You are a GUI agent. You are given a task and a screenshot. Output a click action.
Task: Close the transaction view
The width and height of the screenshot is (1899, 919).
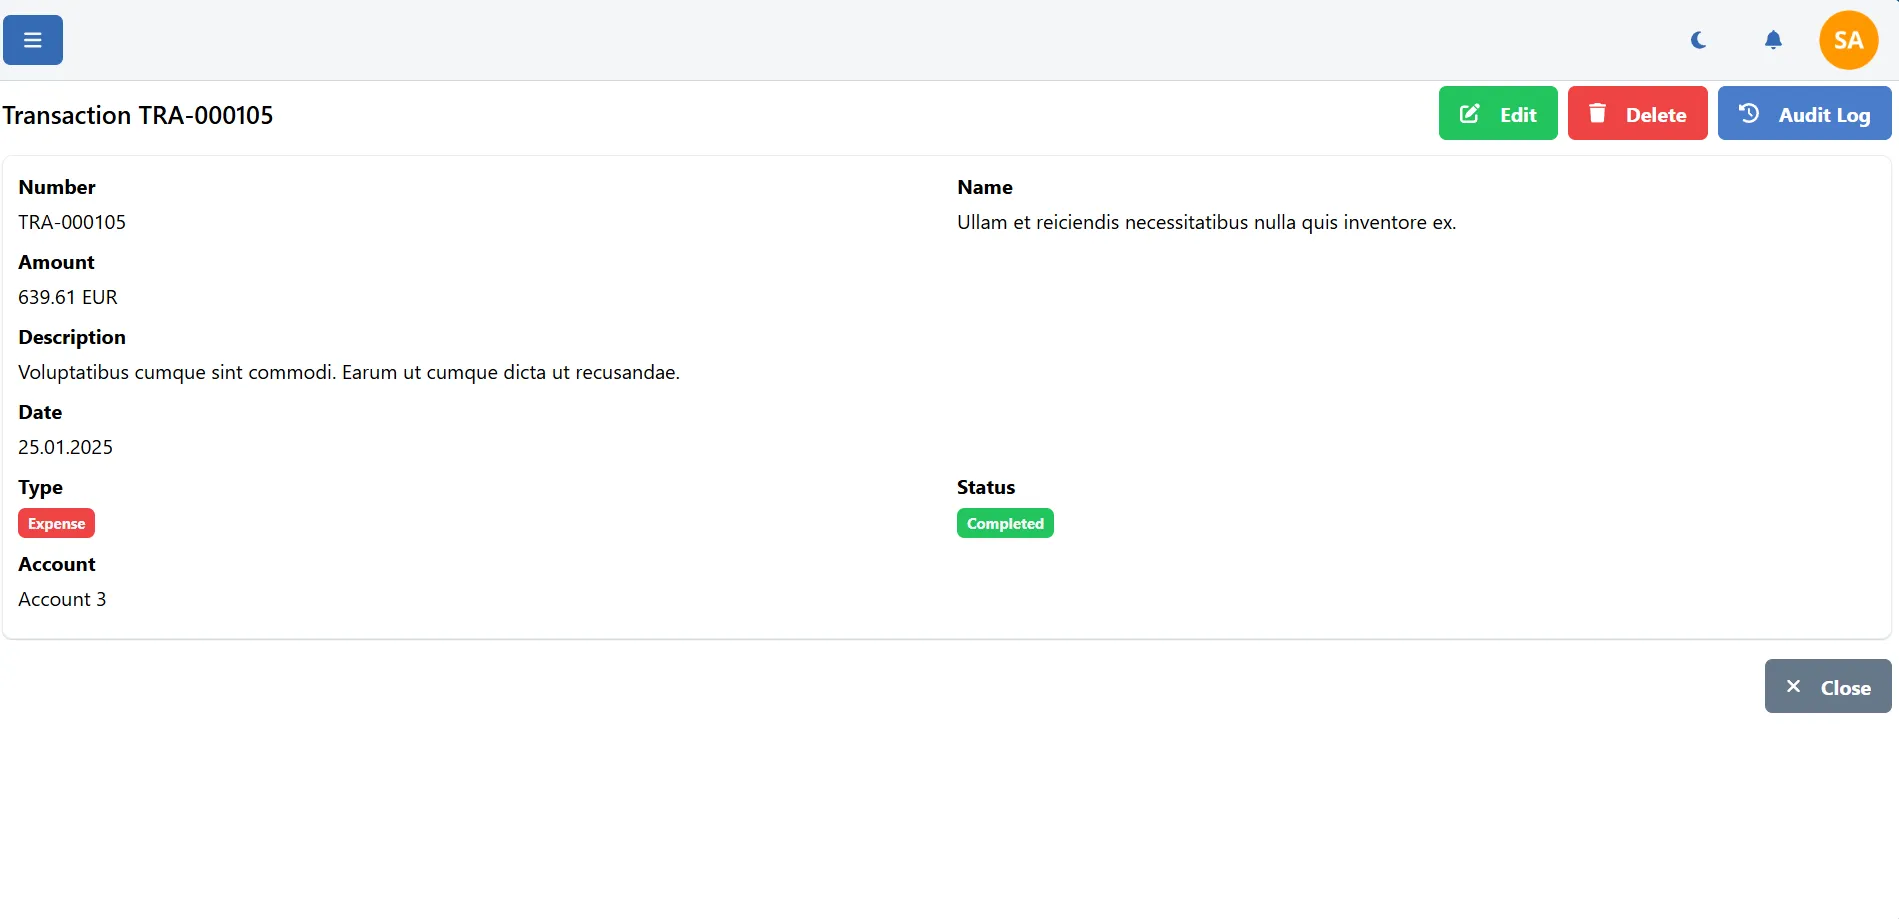coord(1827,686)
